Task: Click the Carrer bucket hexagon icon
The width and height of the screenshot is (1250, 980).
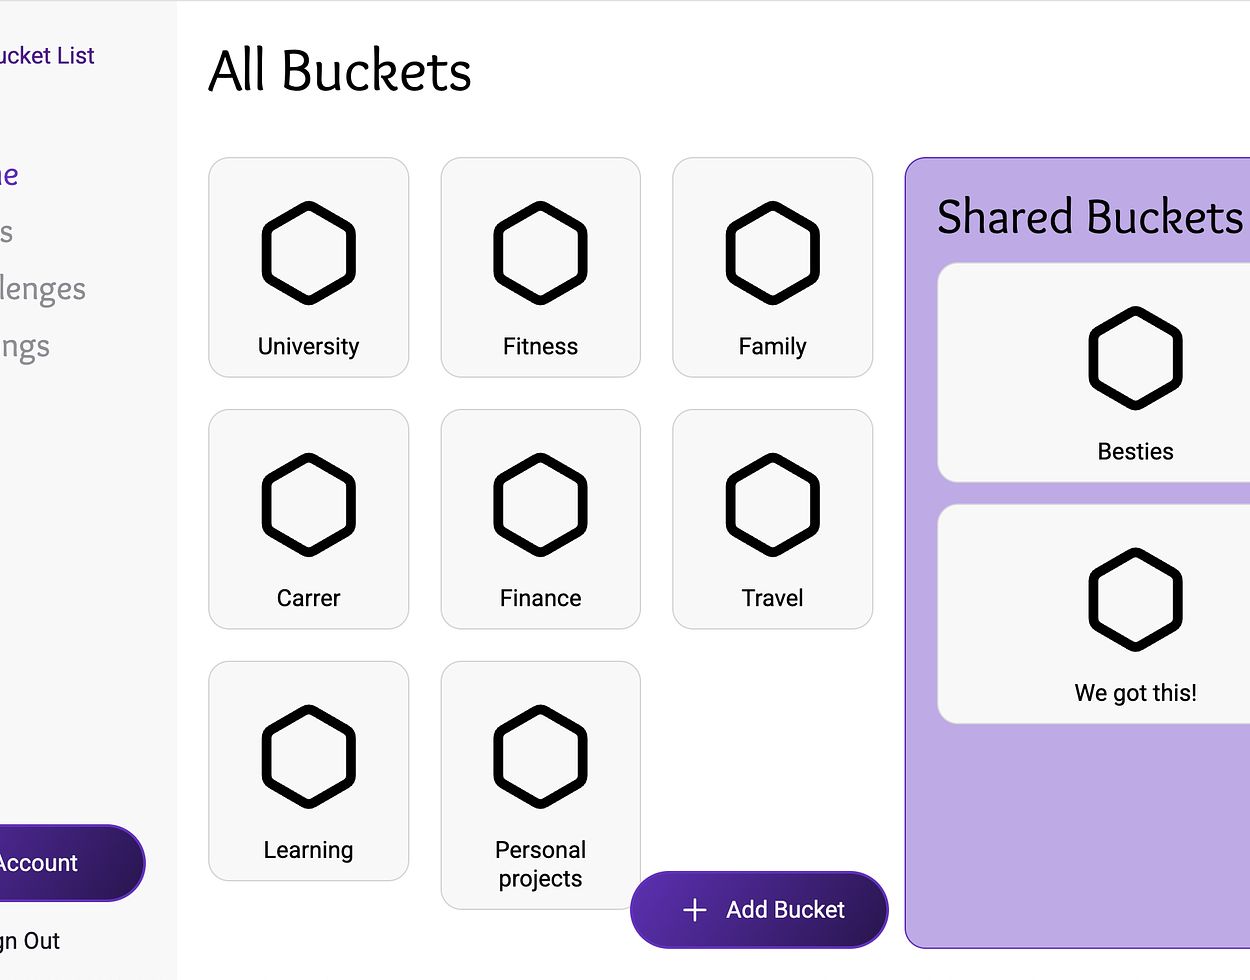Action: pyautogui.click(x=308, y=504)
